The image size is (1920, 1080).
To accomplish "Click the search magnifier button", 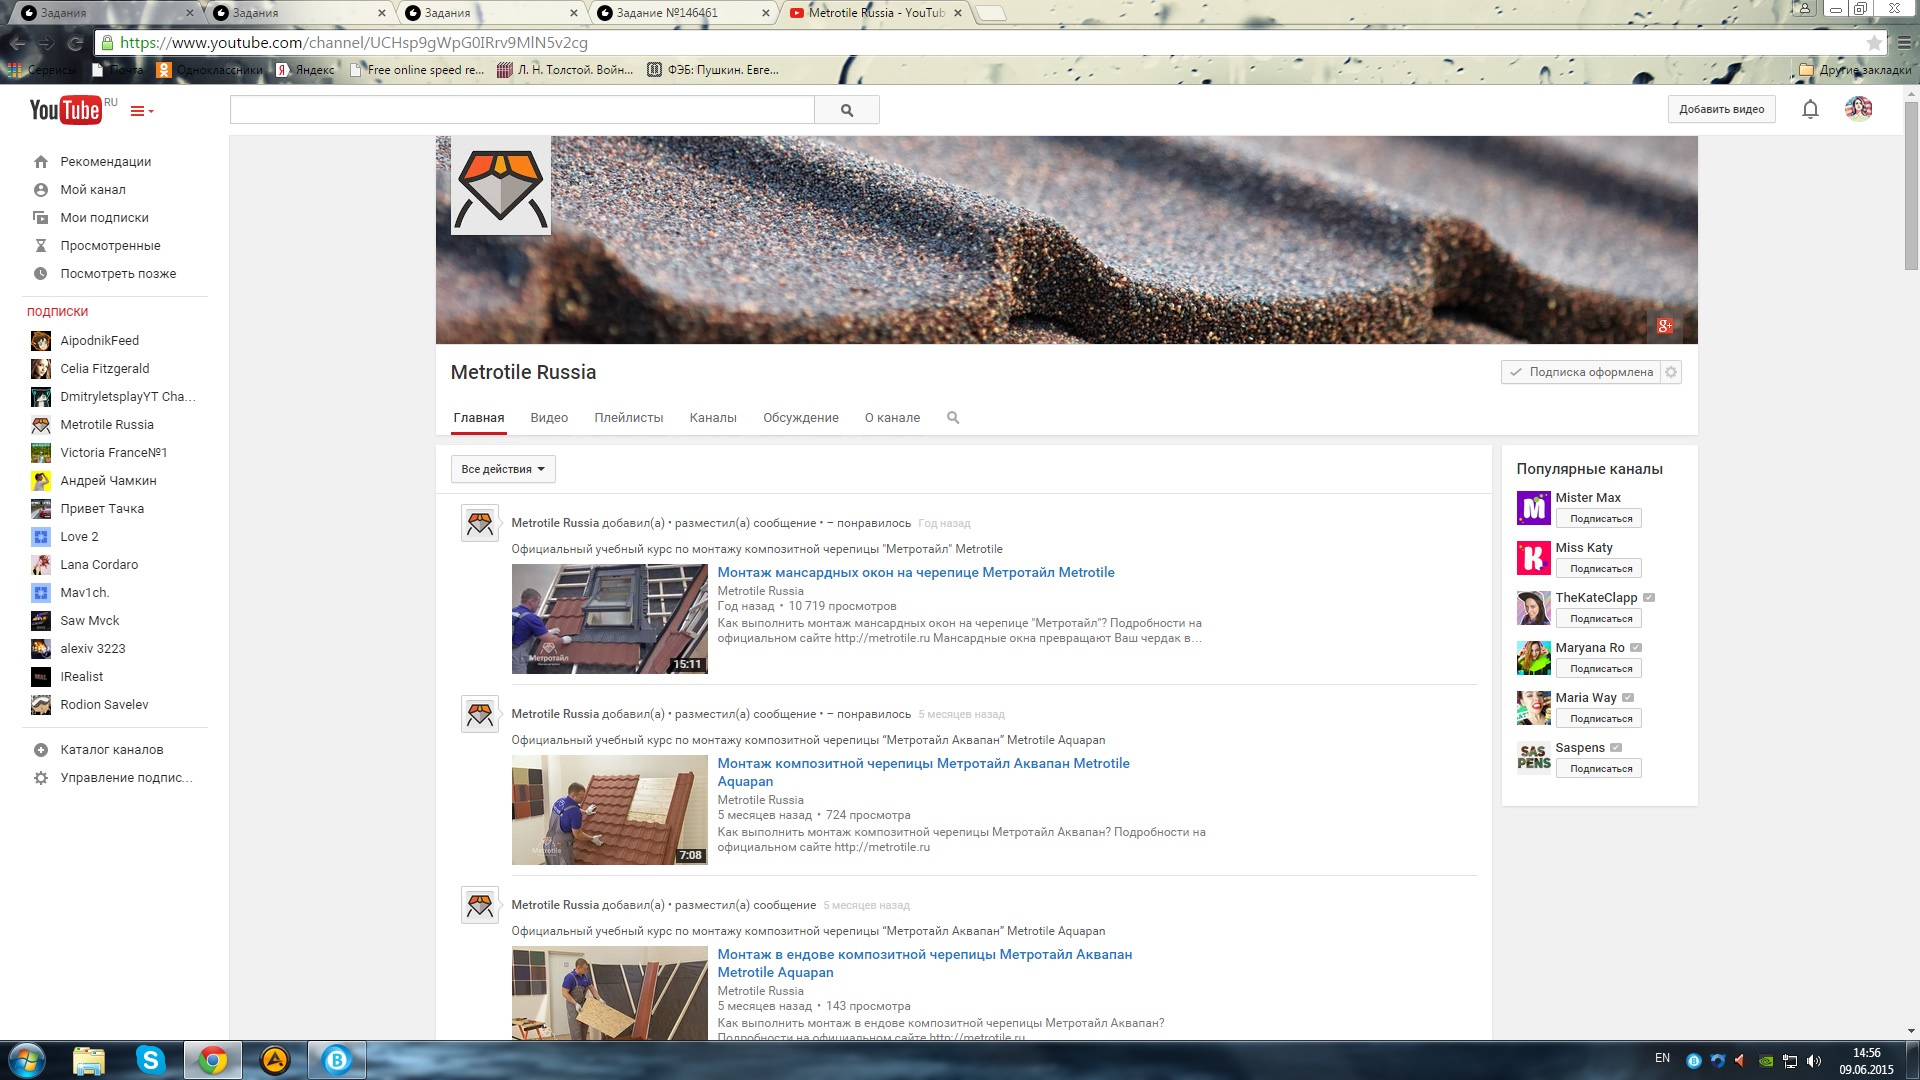I will tap(847, 110).
